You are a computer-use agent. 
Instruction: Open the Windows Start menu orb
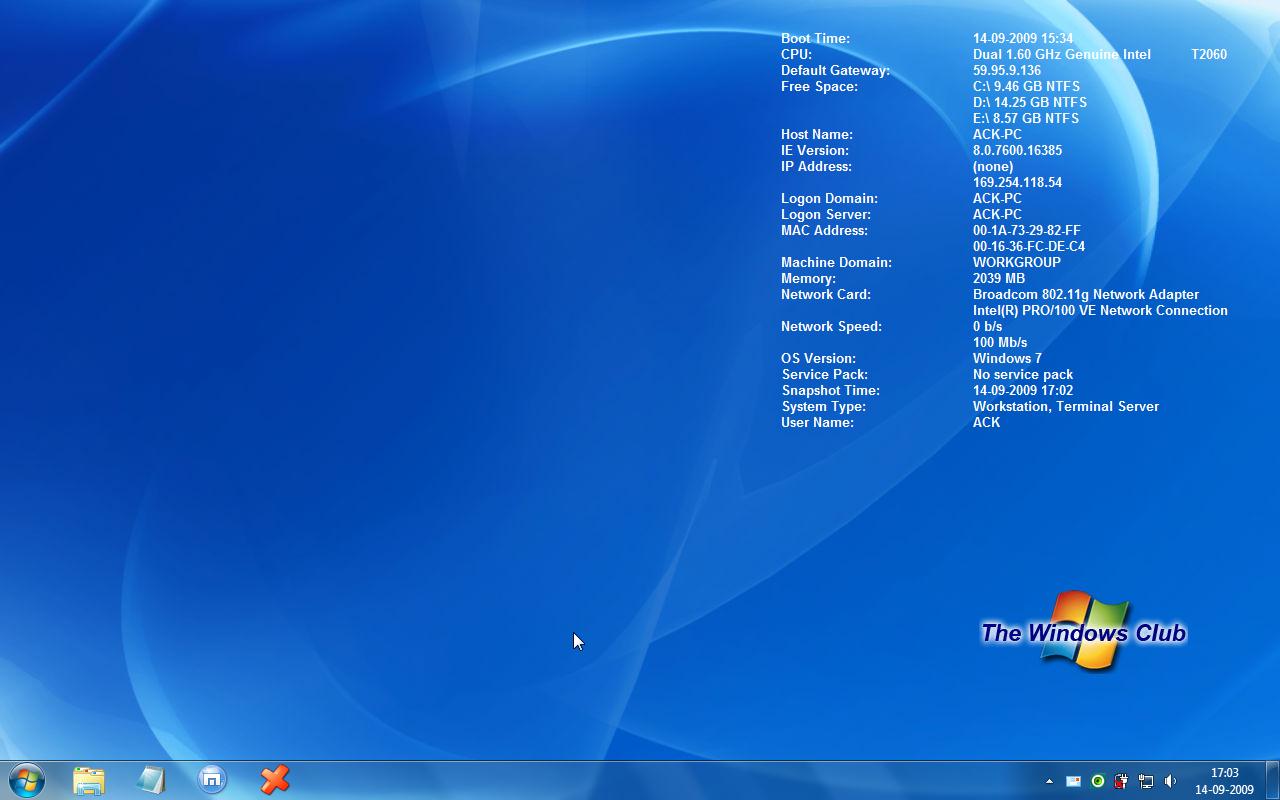click(x=27, y=780)
